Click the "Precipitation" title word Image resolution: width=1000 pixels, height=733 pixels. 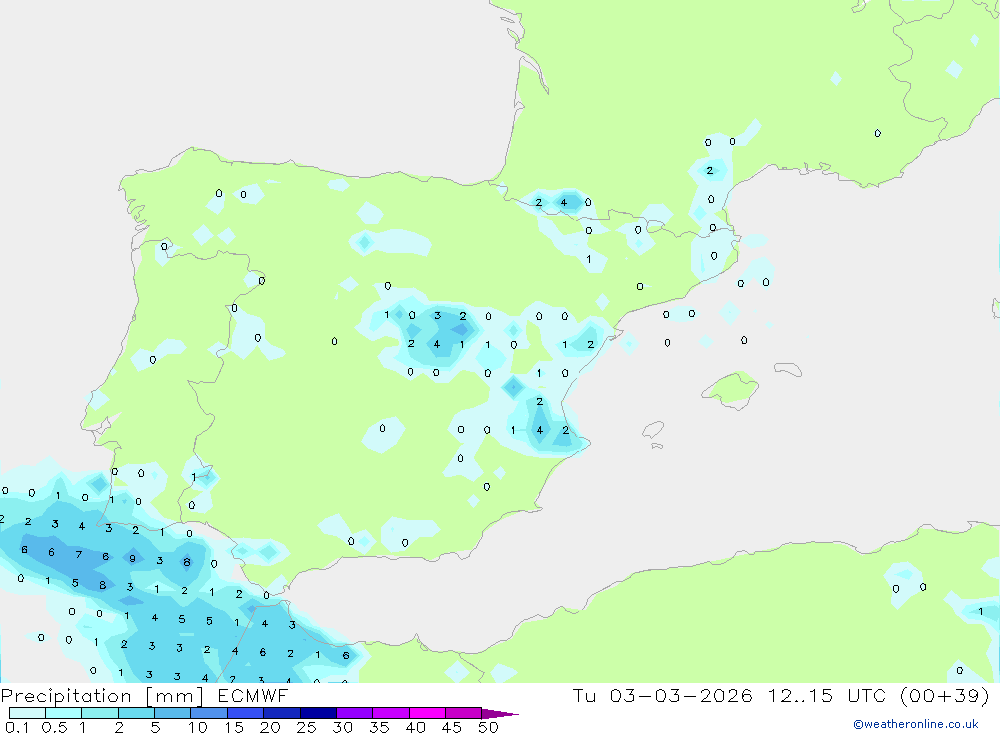(66, 696)
